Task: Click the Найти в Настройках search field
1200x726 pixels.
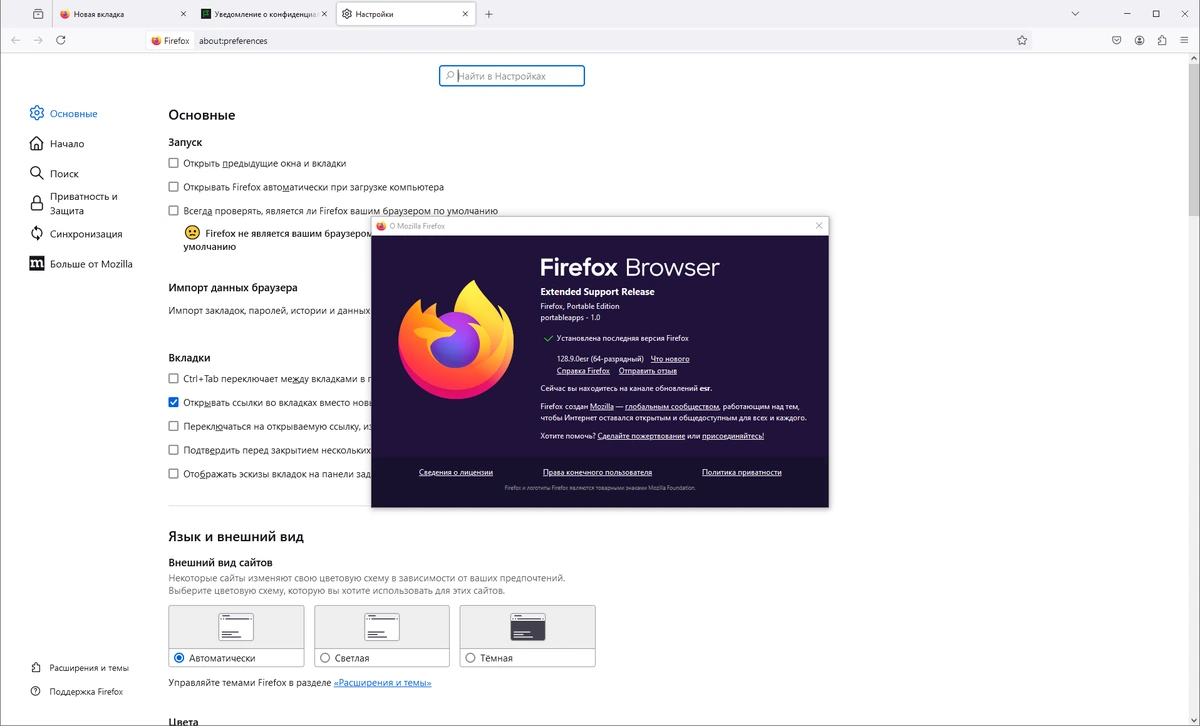Action: [x=512, y=76]
